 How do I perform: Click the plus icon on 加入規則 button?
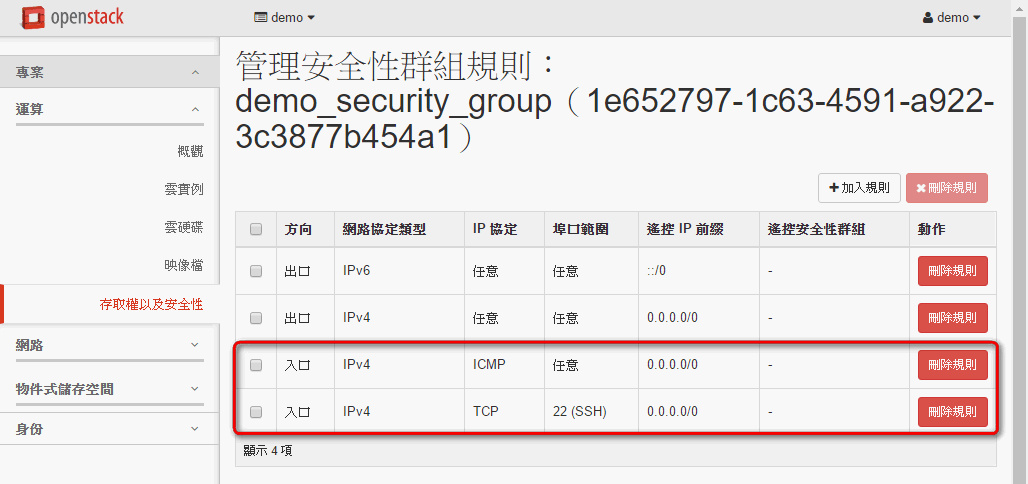tap(834, 188)
